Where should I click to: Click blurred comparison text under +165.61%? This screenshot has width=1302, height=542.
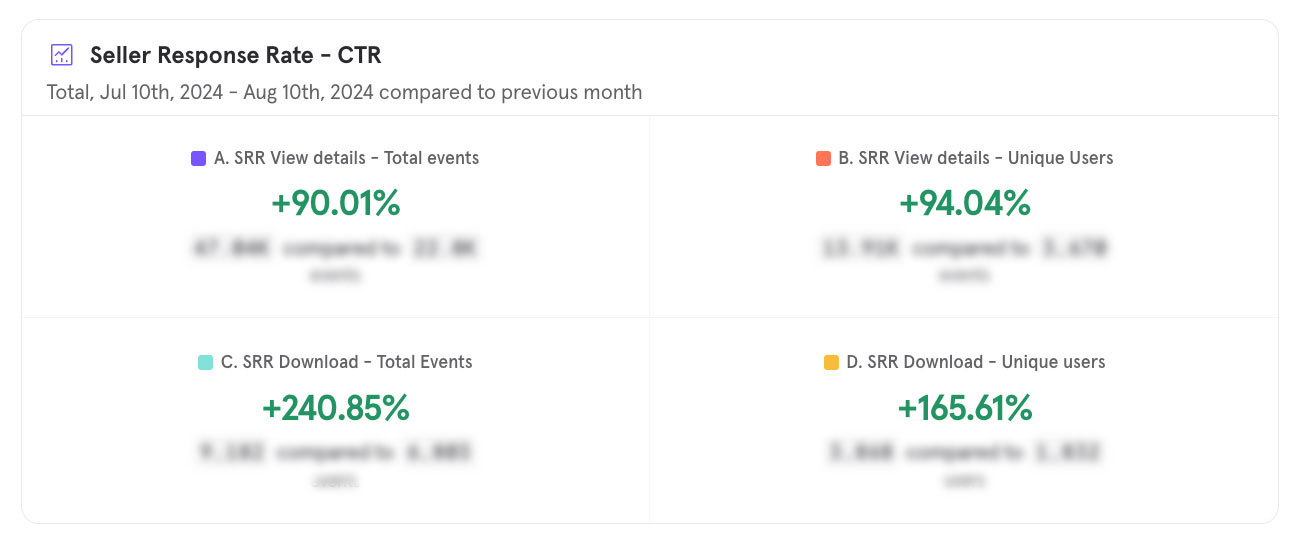[964, 452]
